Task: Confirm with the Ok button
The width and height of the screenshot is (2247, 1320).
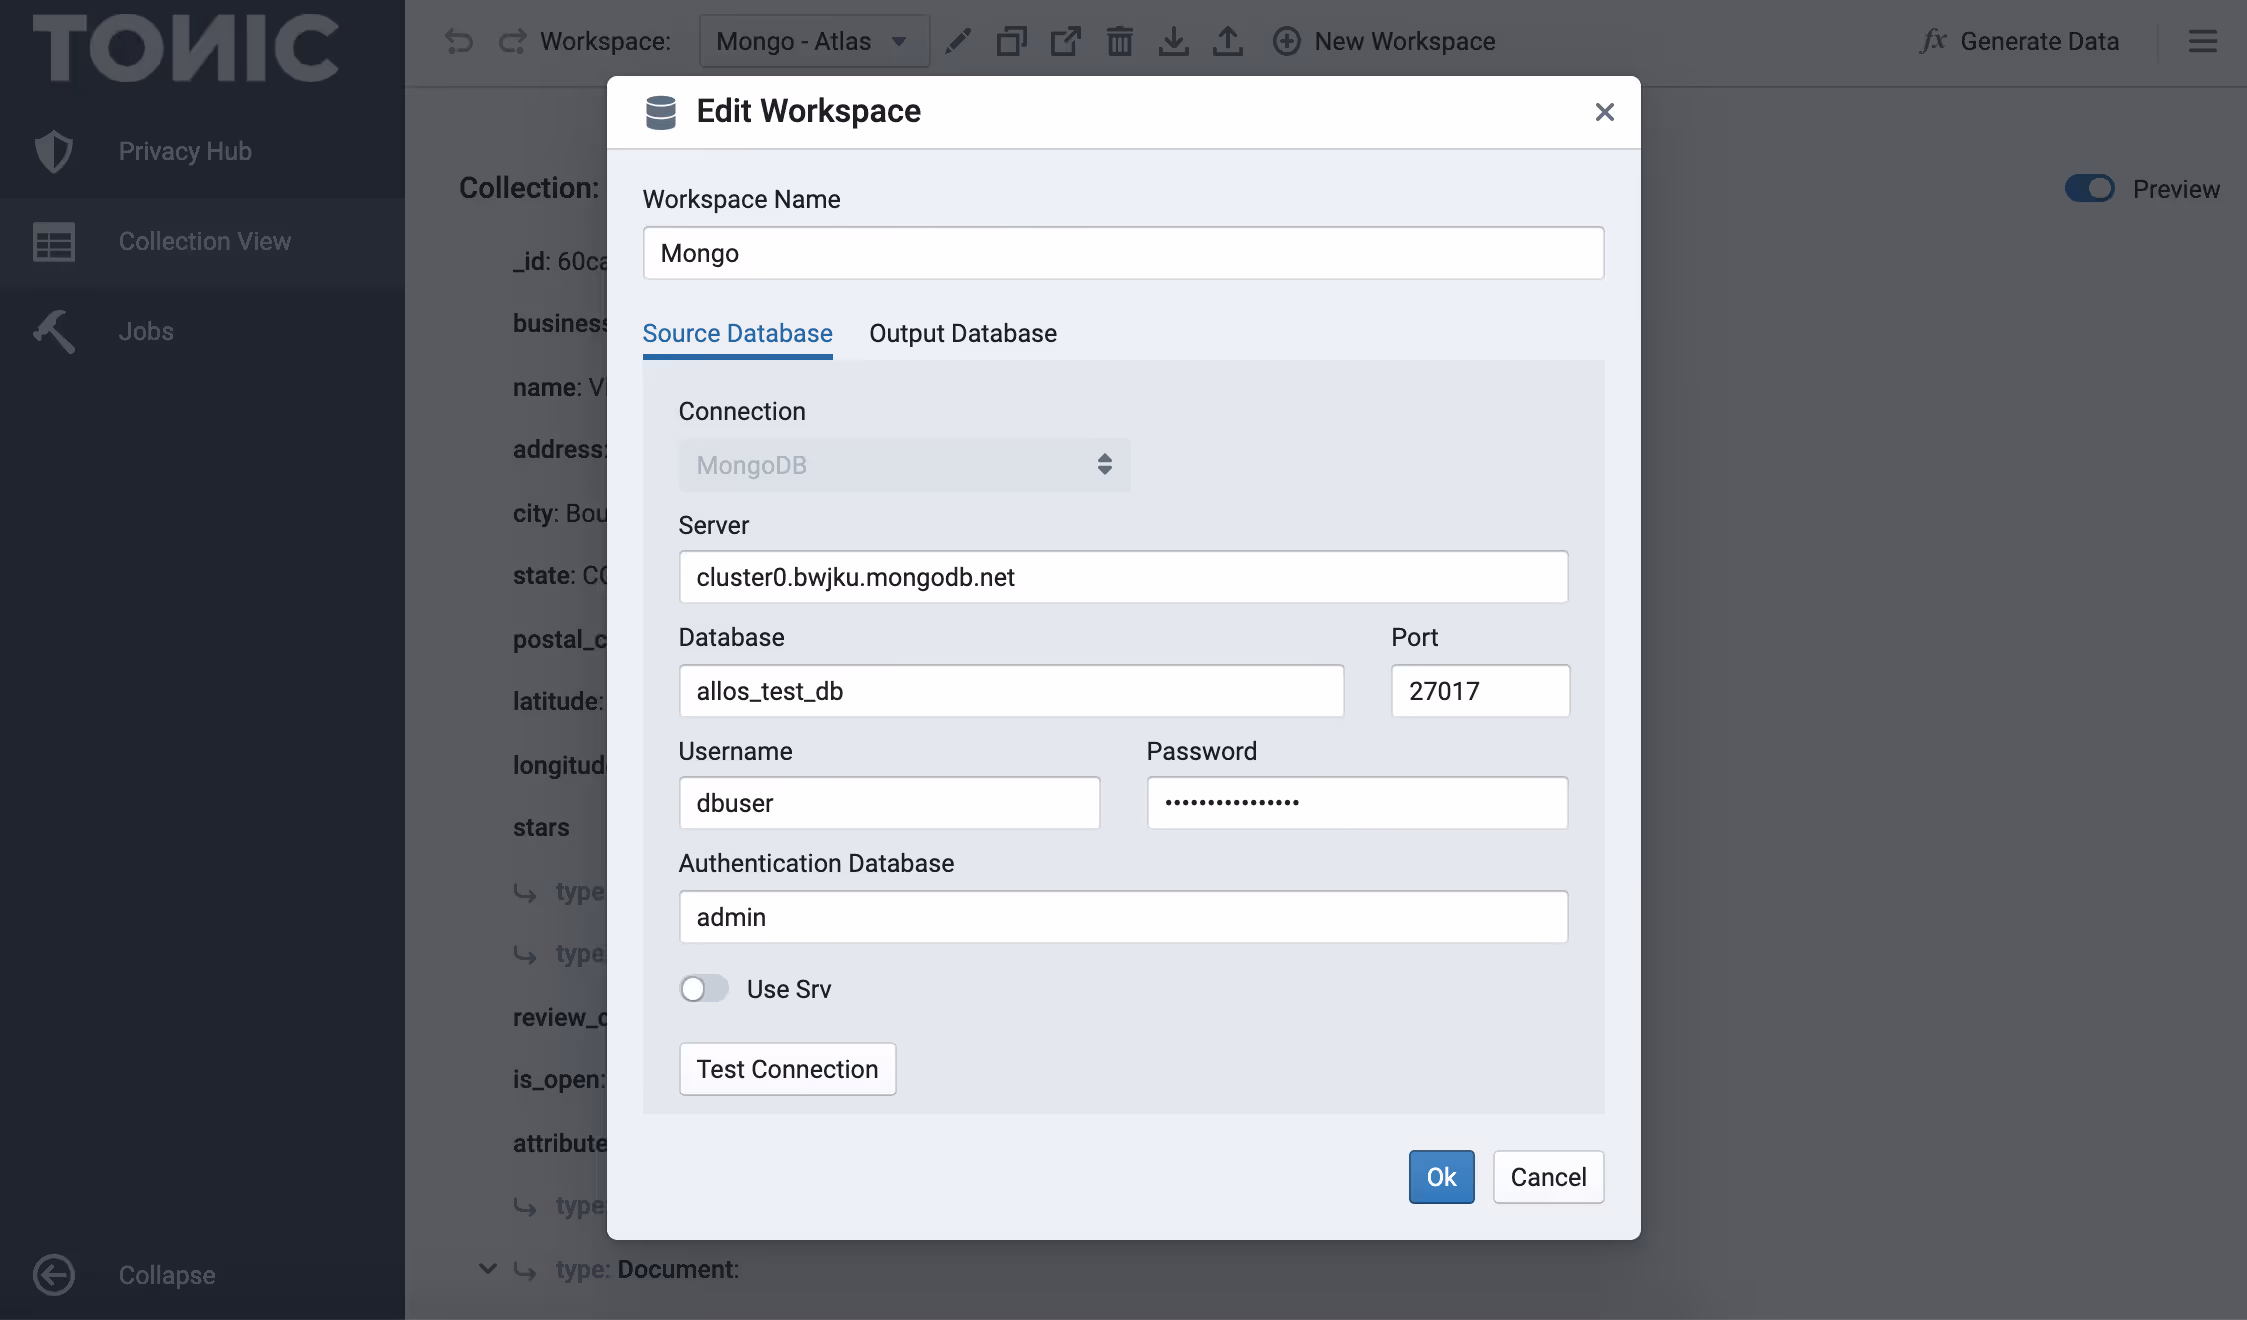Action: 1440,1177
